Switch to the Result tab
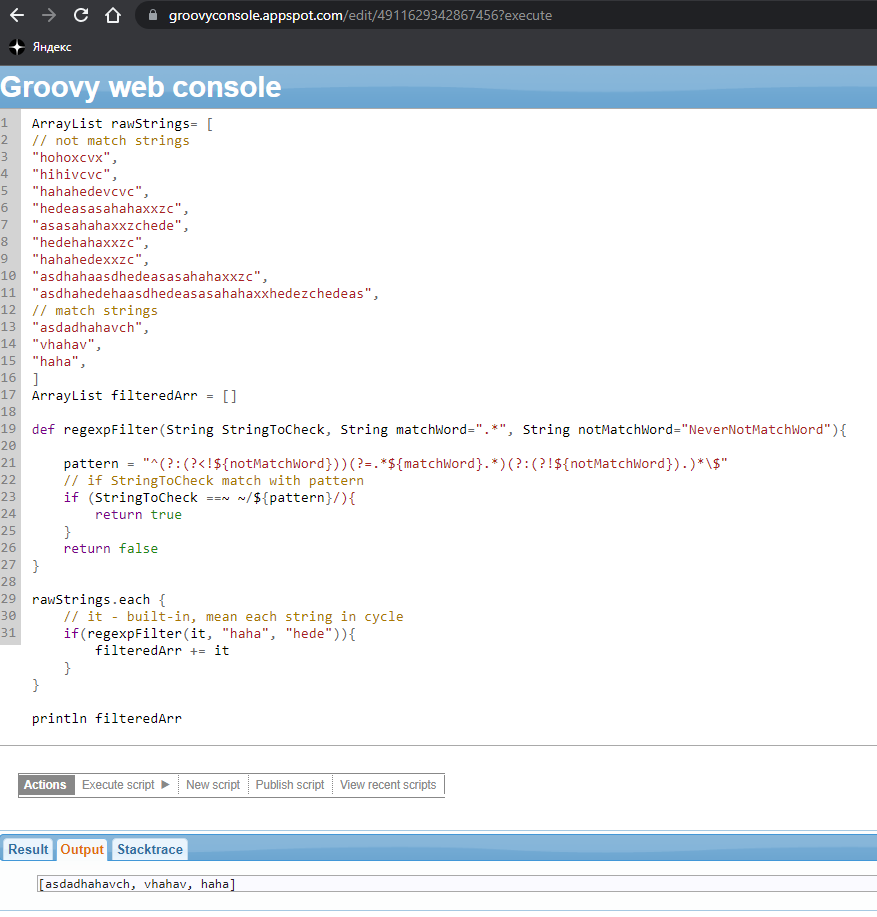The image size is (877, 917). (28, 849)
